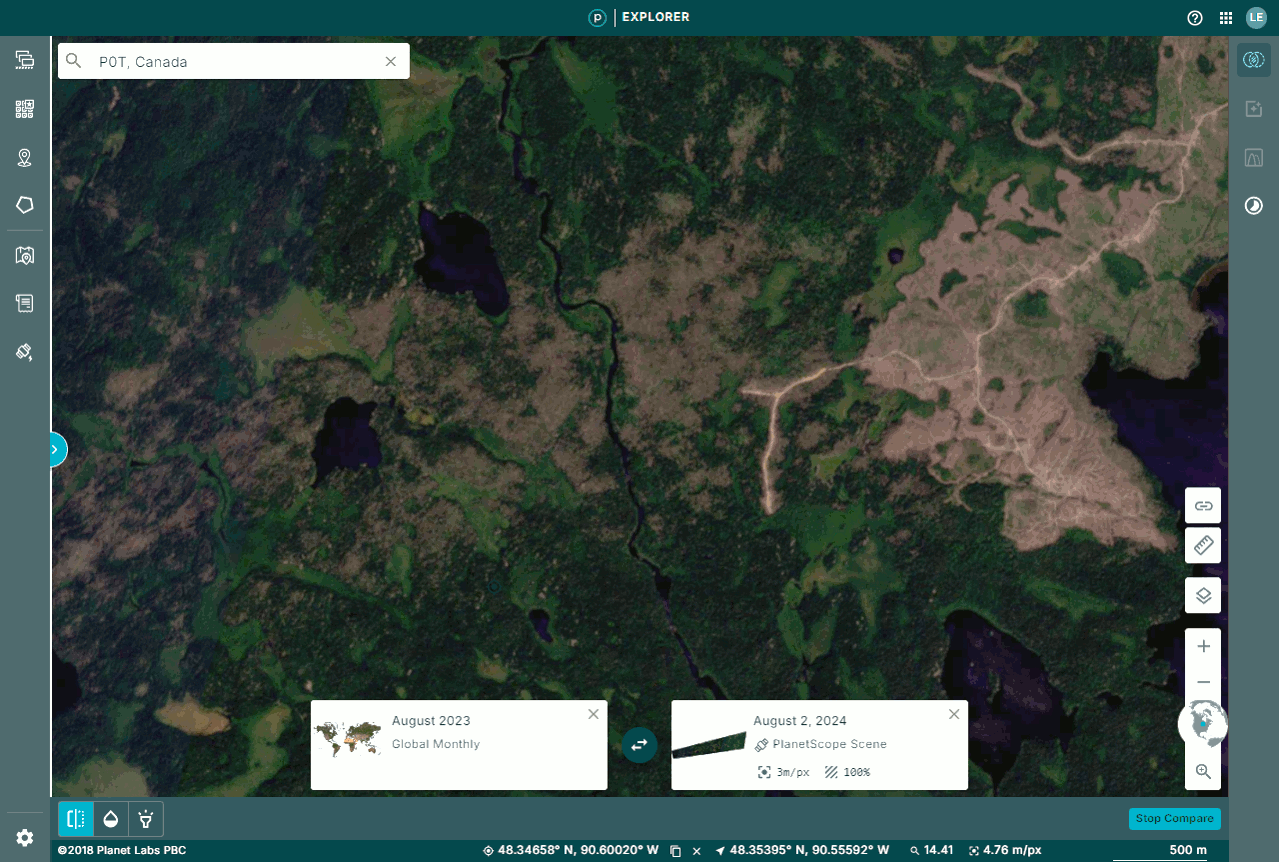Zoom out with minus button
Screen dimensions: 1279x862
click(1203, 682)
